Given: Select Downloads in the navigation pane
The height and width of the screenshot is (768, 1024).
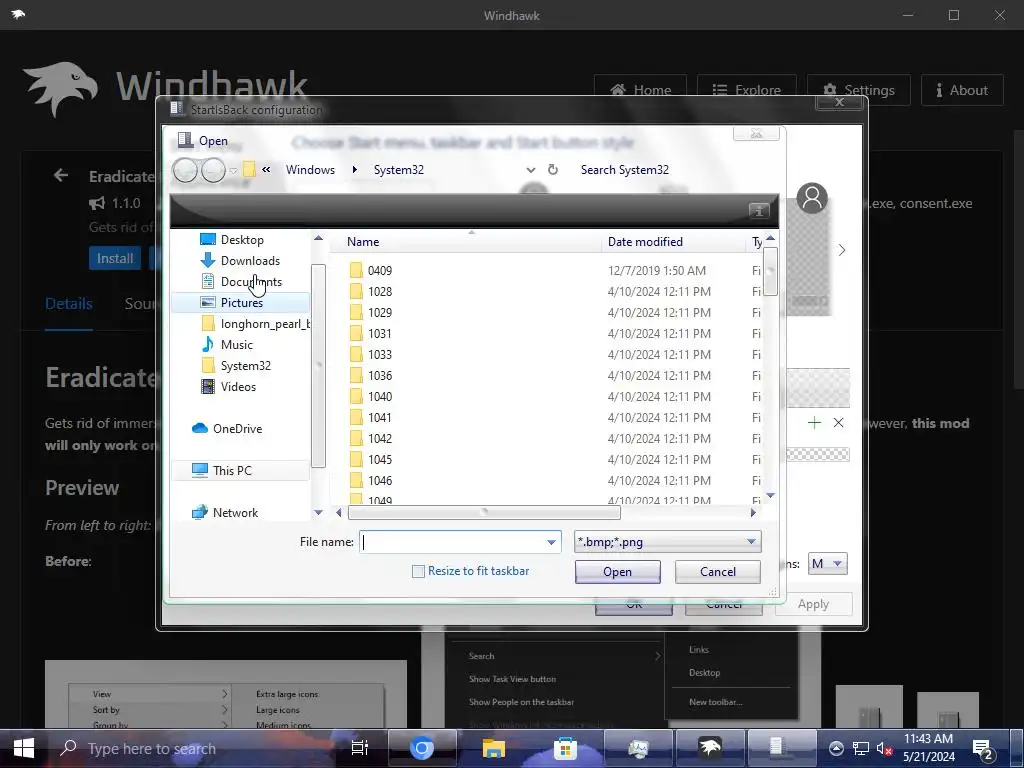Looking at the screenshot, I should click(x=250, y=261).
